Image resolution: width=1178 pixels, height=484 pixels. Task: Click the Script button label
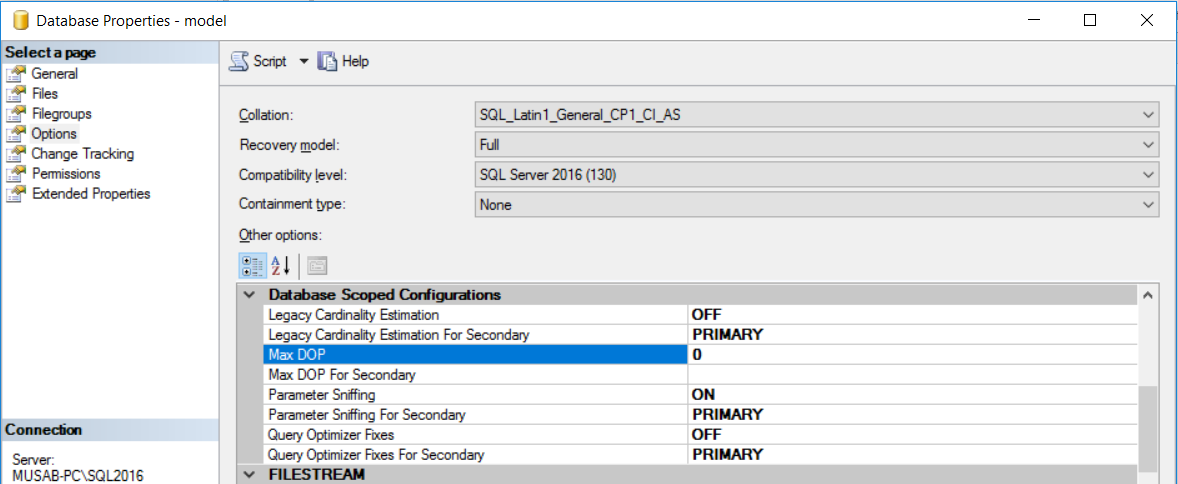click(270, 62)
